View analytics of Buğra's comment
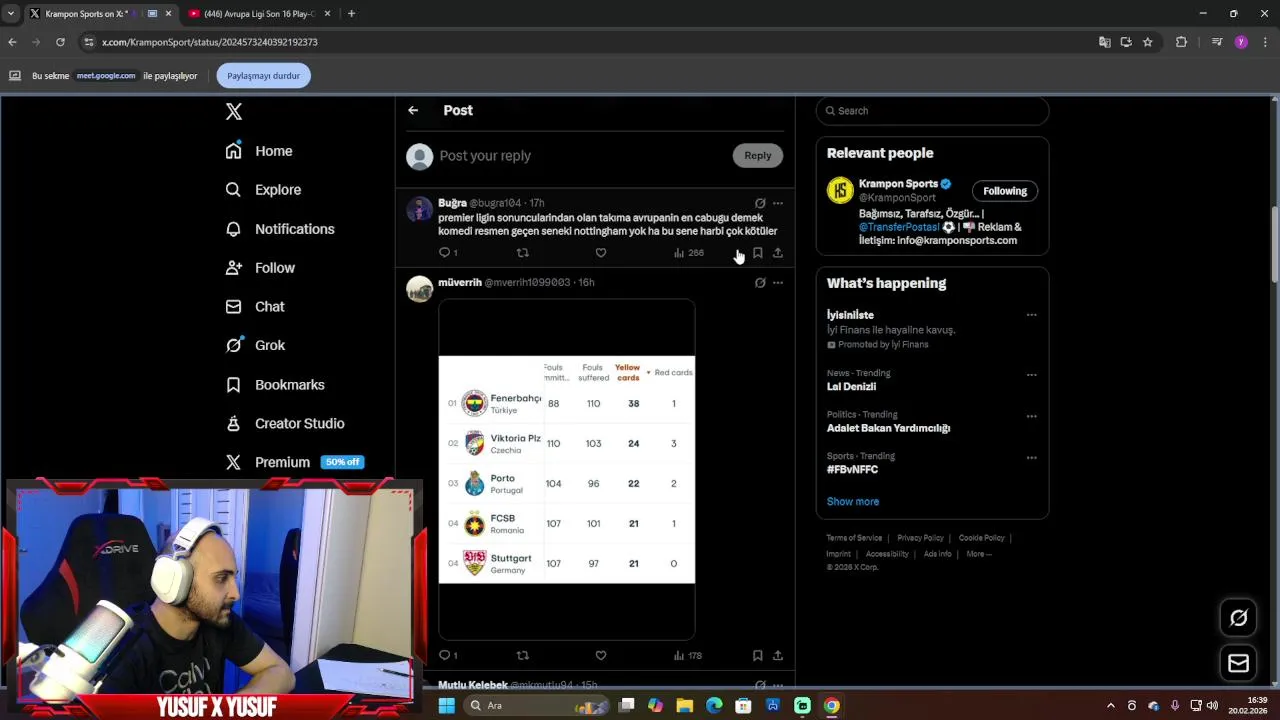Screen dimensions: 1280x720 pyautogui.click(x=689, y=253)
